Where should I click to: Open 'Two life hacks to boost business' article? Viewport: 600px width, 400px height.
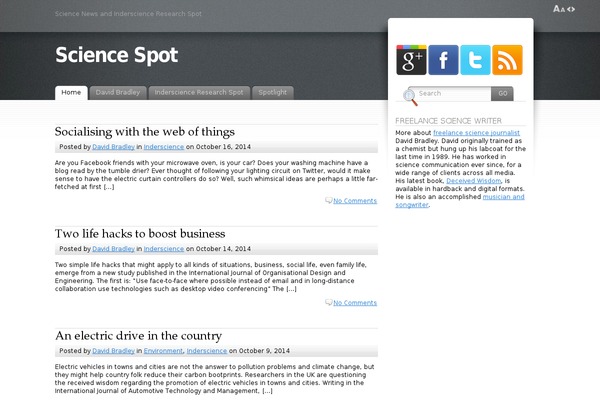[x=139, y=233]
